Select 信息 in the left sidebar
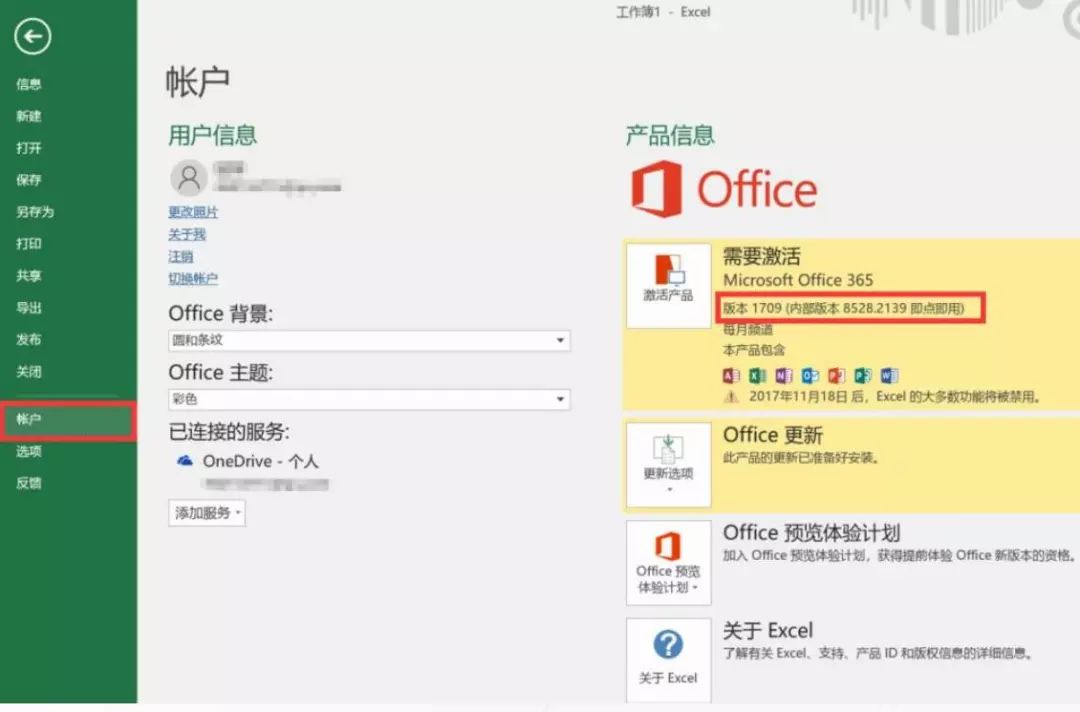 [29, 85]
